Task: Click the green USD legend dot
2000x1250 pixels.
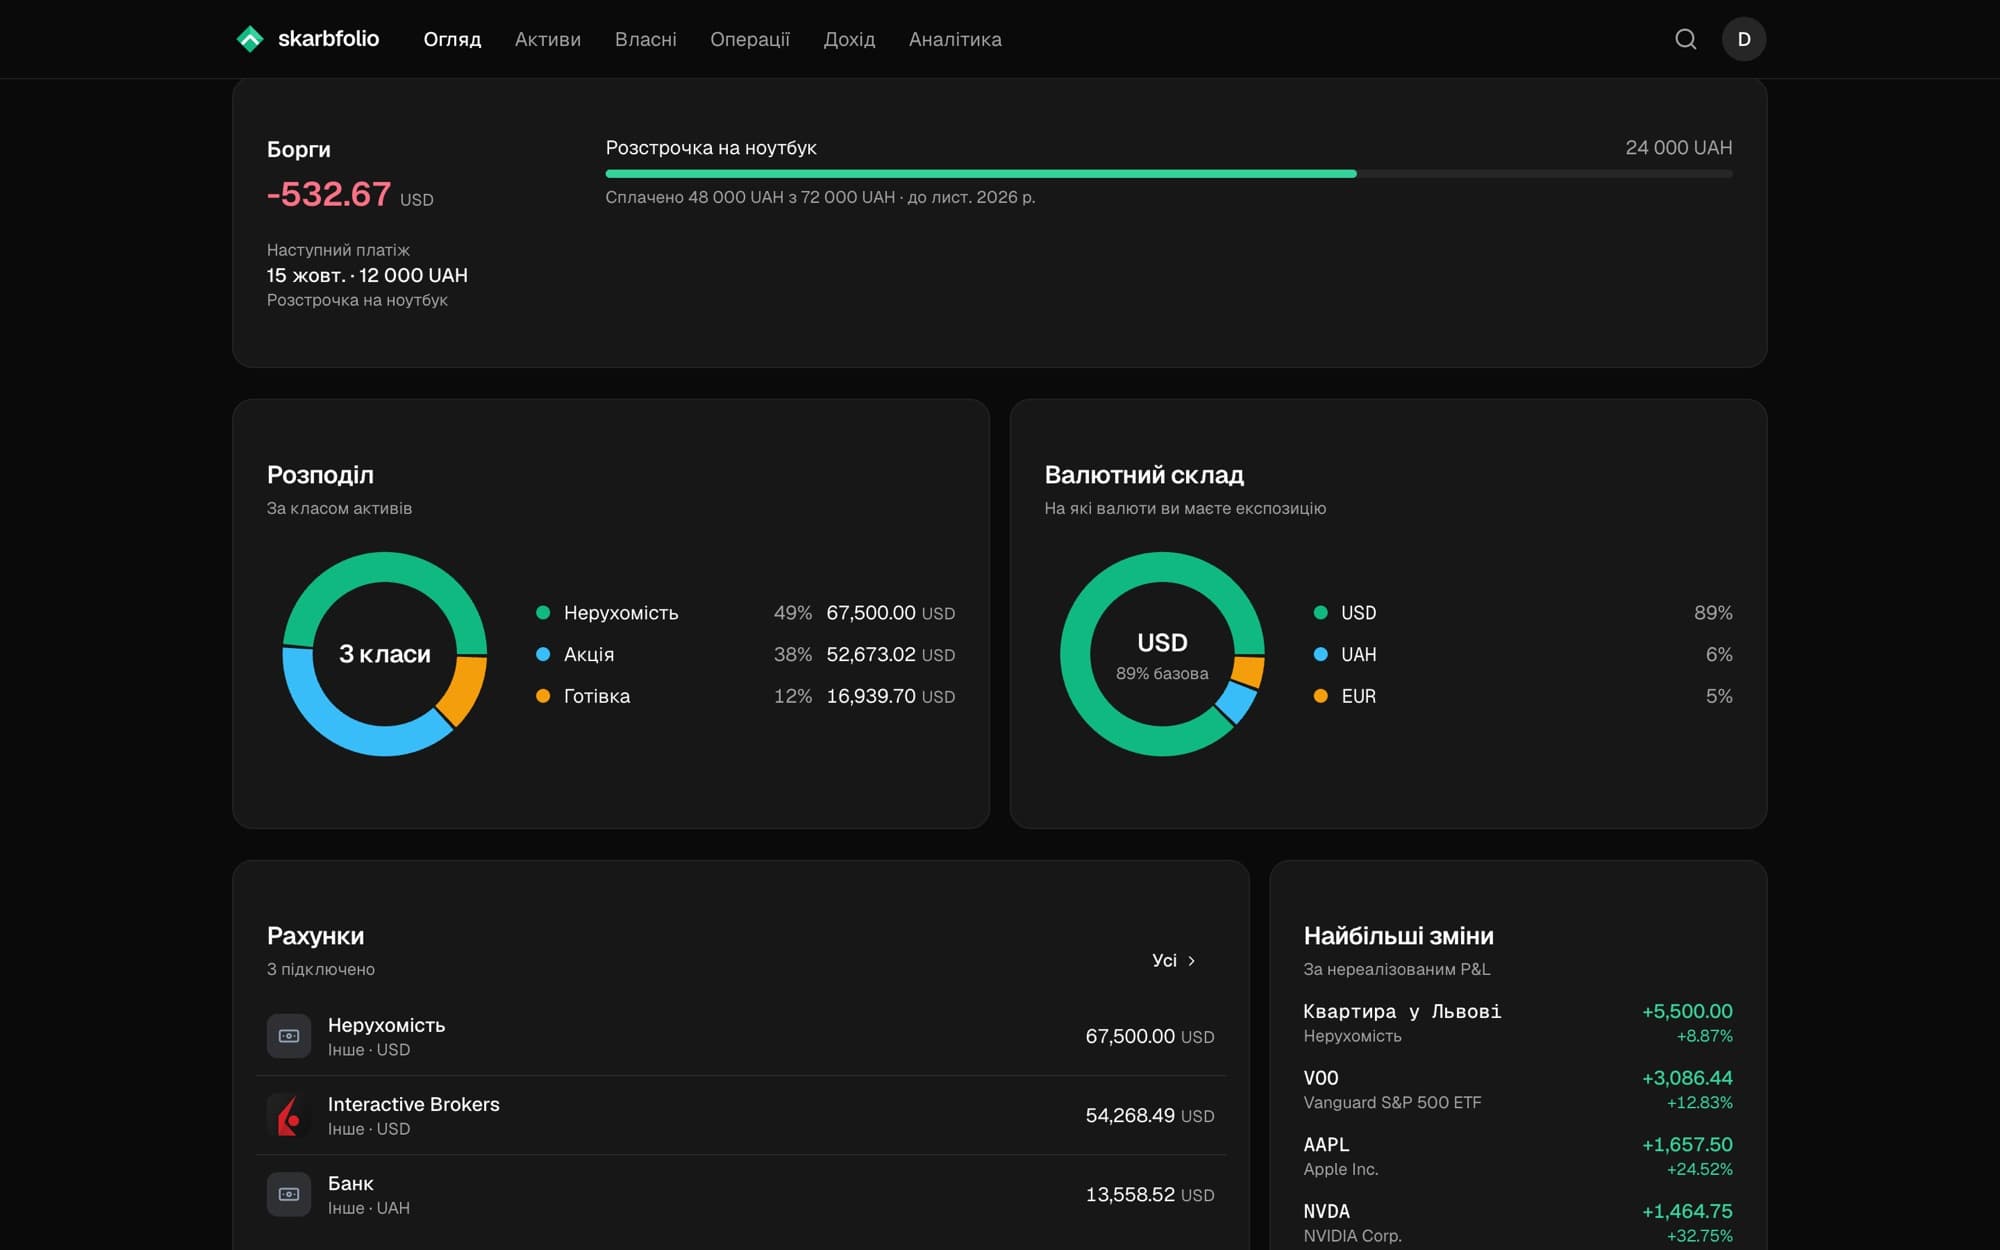Action: [x=1321, y=613]
